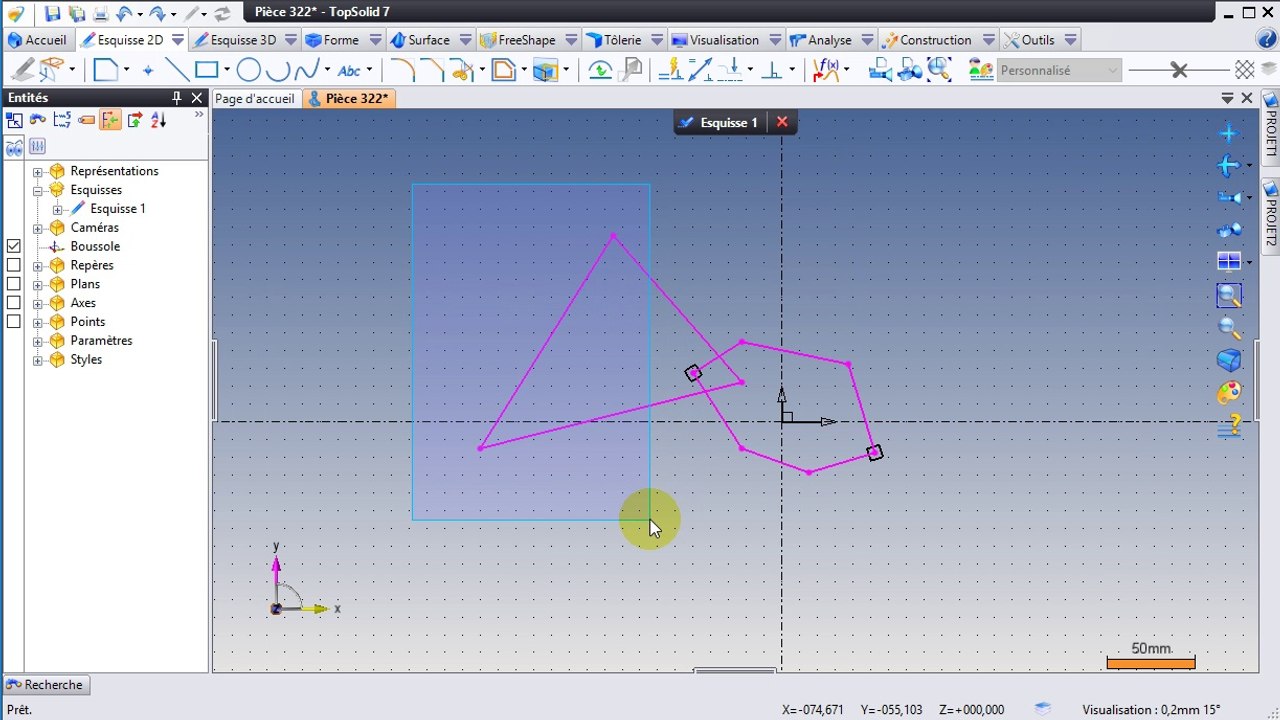
Task: Click the Recherche button at bottom left
Action: tap(46, 685)
